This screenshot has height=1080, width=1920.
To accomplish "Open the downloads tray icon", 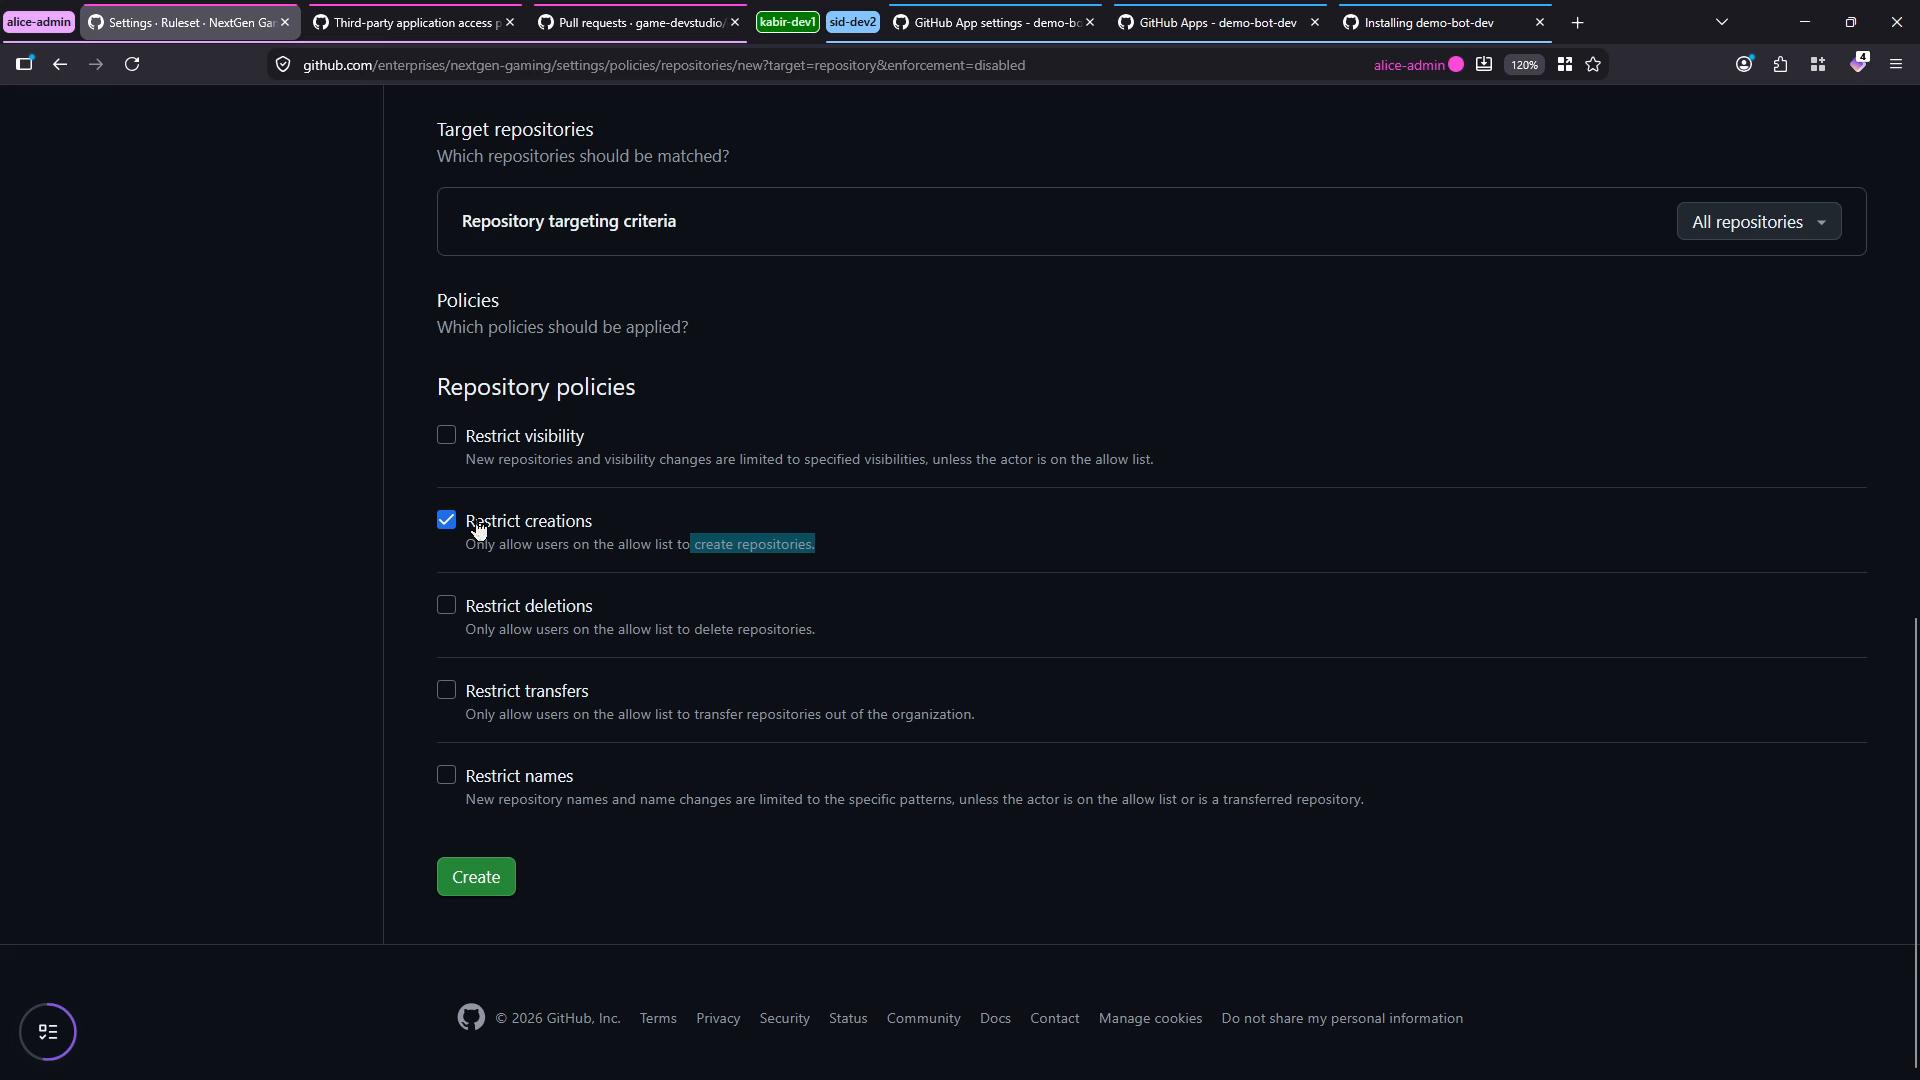I will tap(1484, 65).
